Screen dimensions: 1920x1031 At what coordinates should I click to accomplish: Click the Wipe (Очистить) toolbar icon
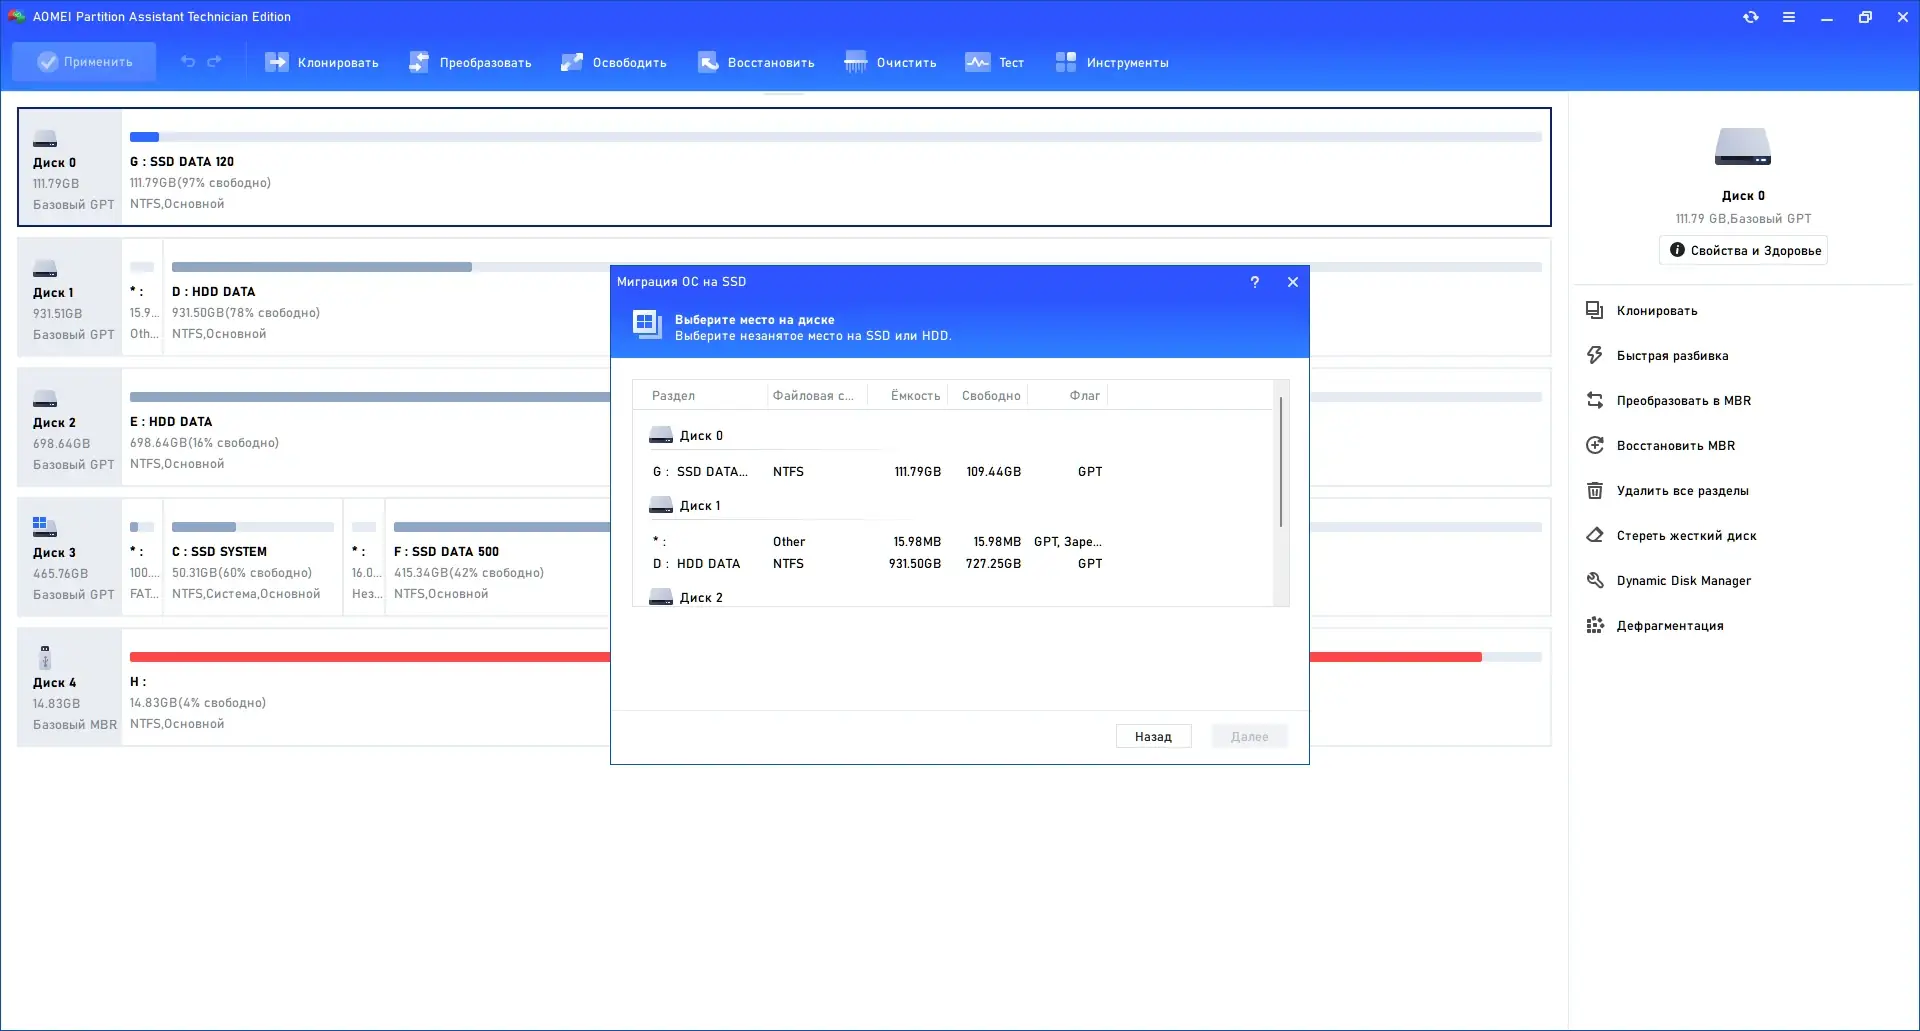856,62
